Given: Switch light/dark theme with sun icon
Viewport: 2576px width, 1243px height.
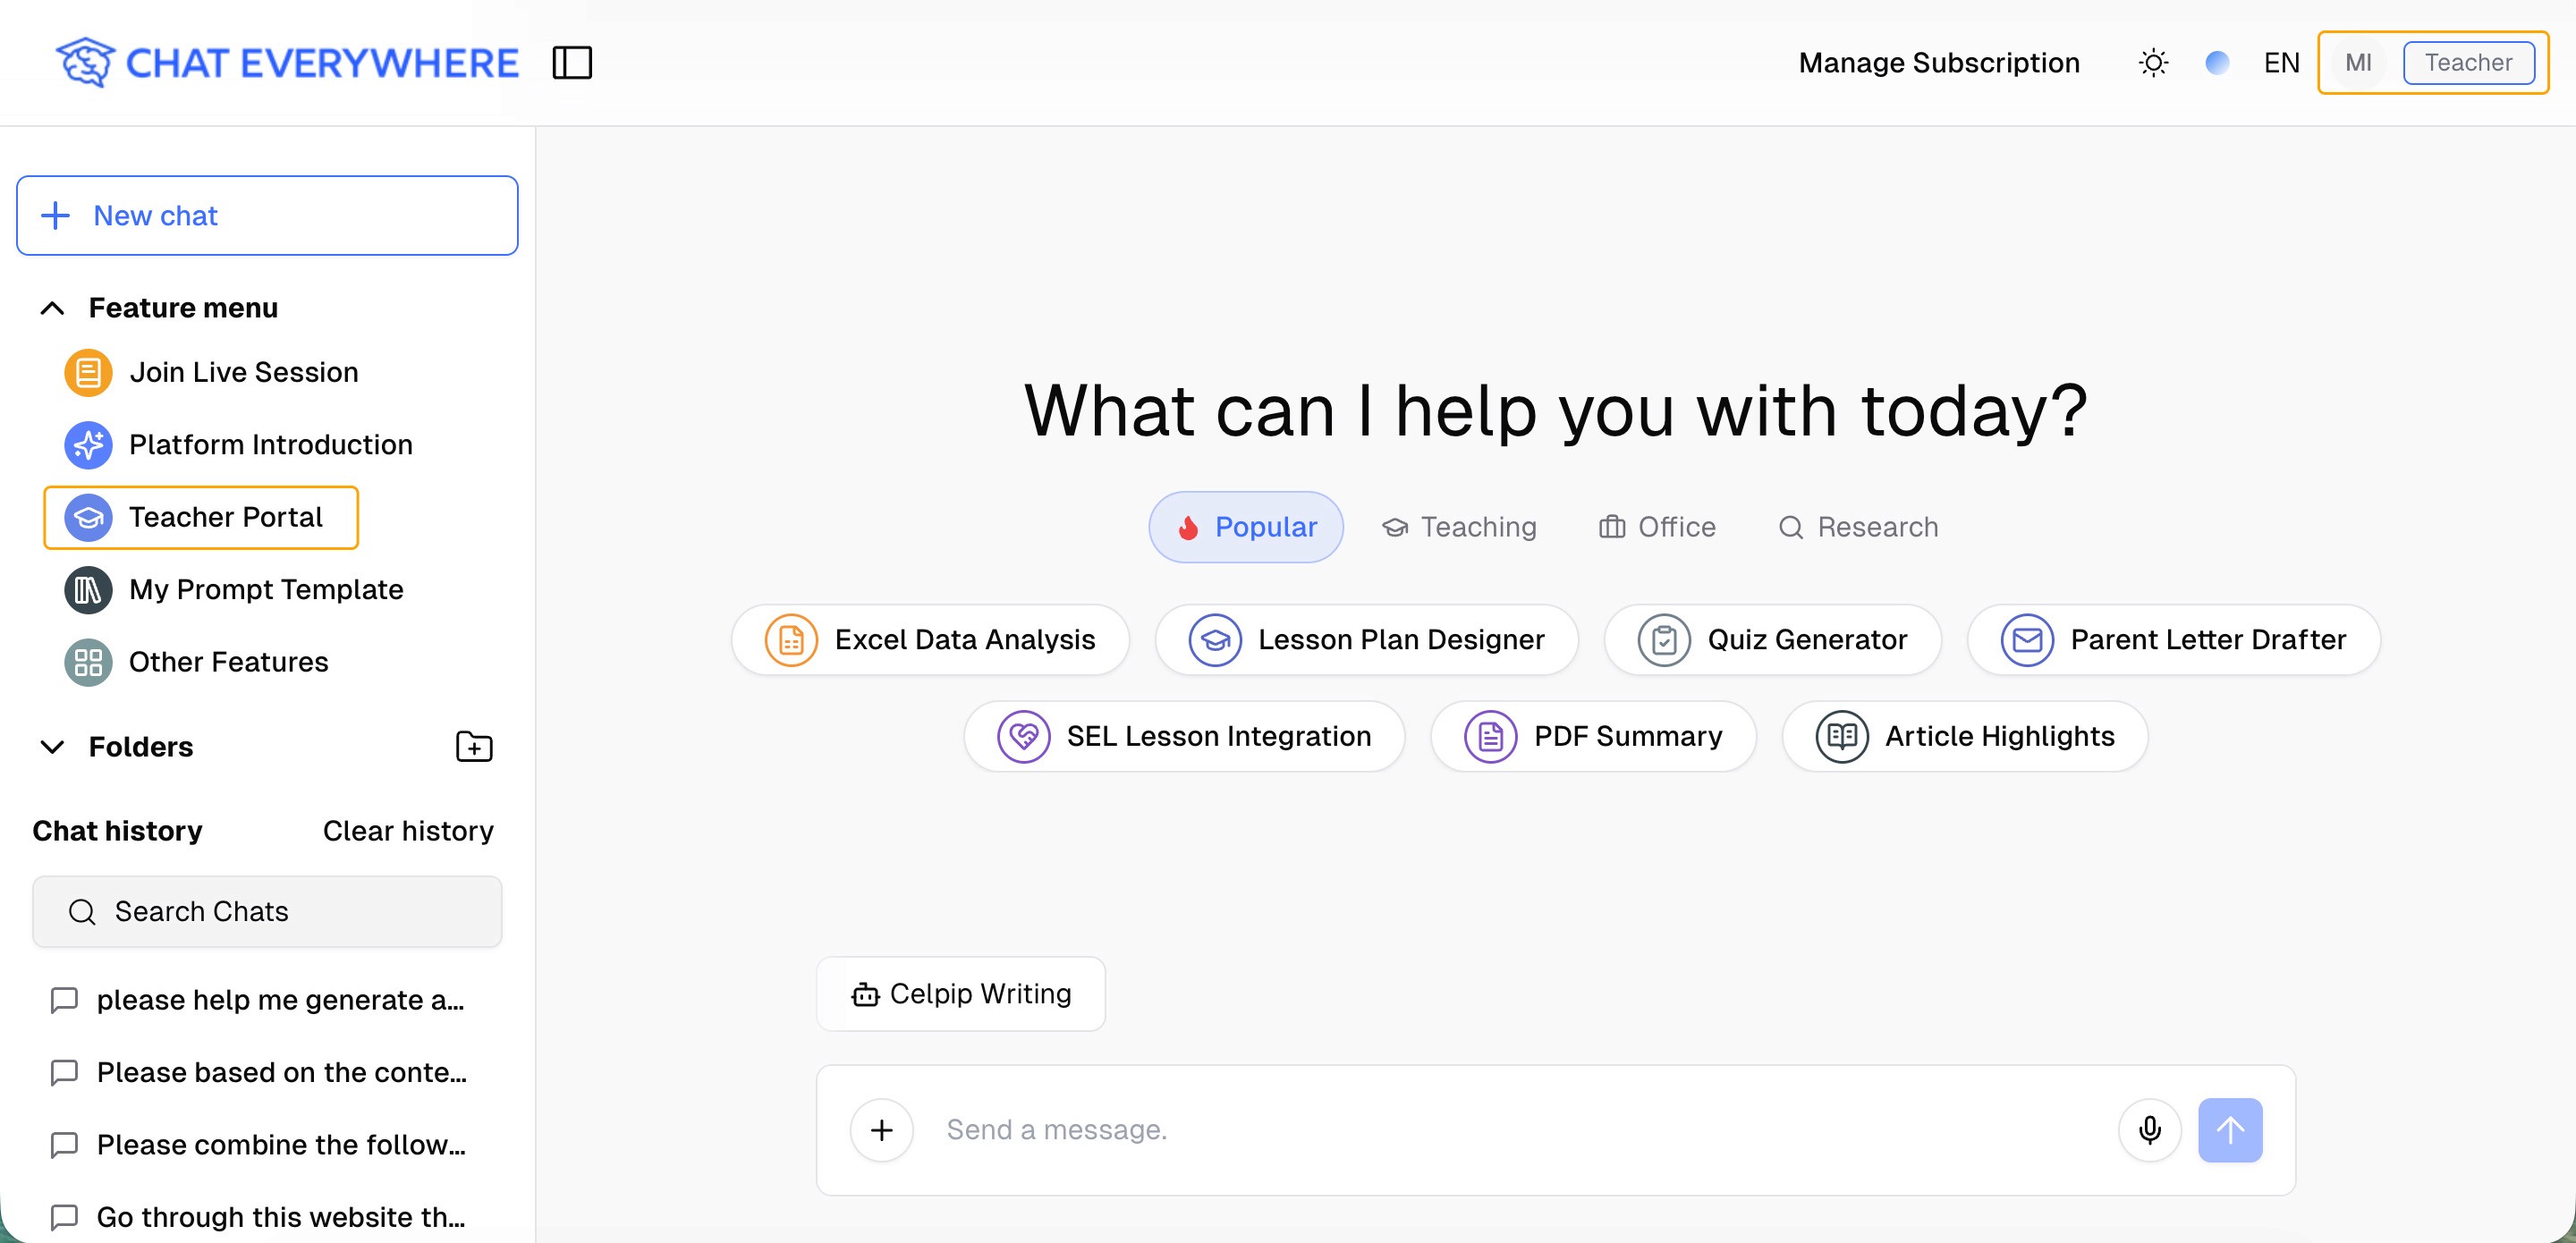Looking at the screenshot, I should [2153, 63].
